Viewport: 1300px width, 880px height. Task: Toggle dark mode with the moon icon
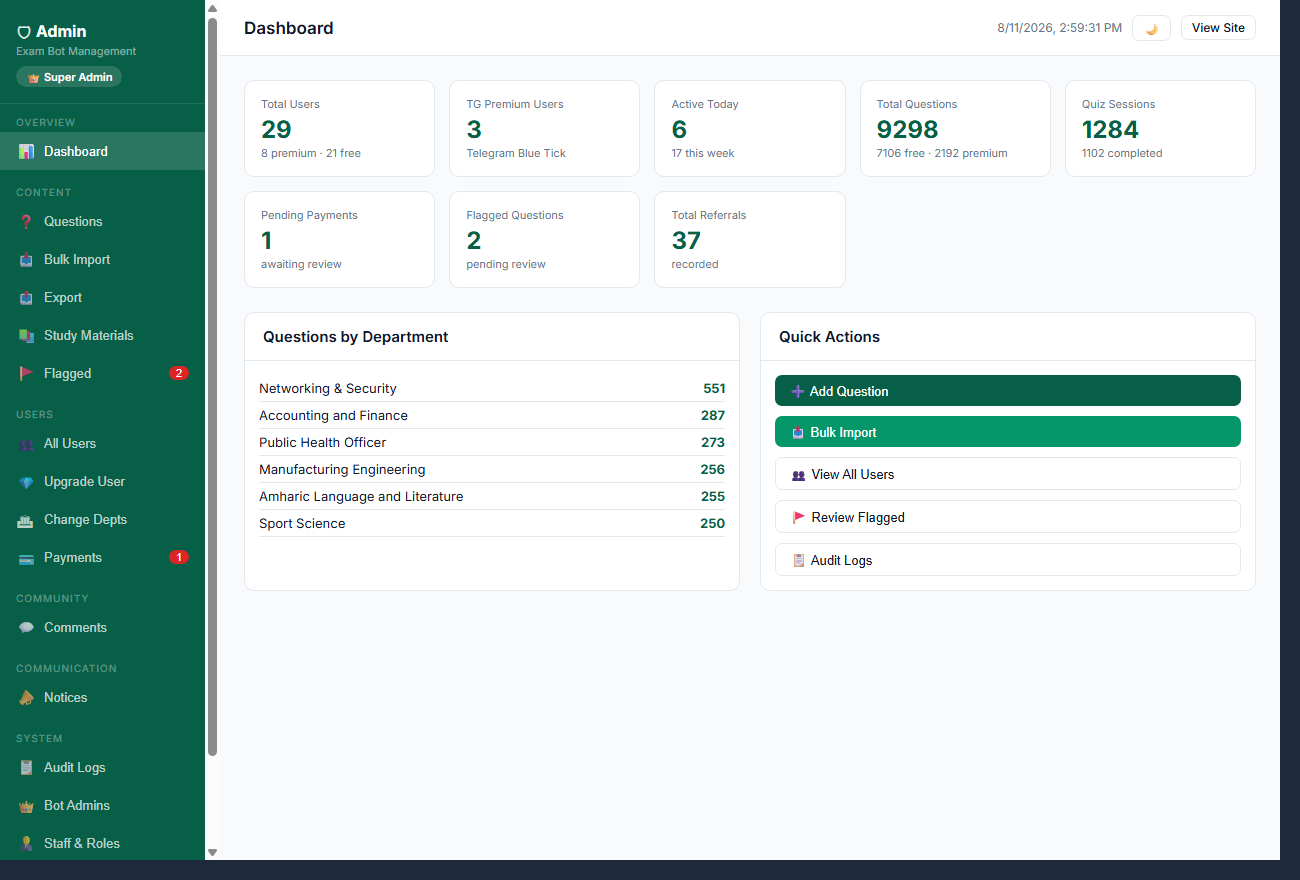point(1151,28)
